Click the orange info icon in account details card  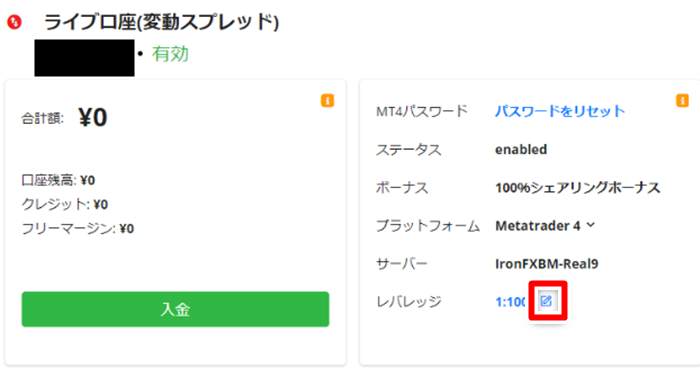click(x=682, y=100)
